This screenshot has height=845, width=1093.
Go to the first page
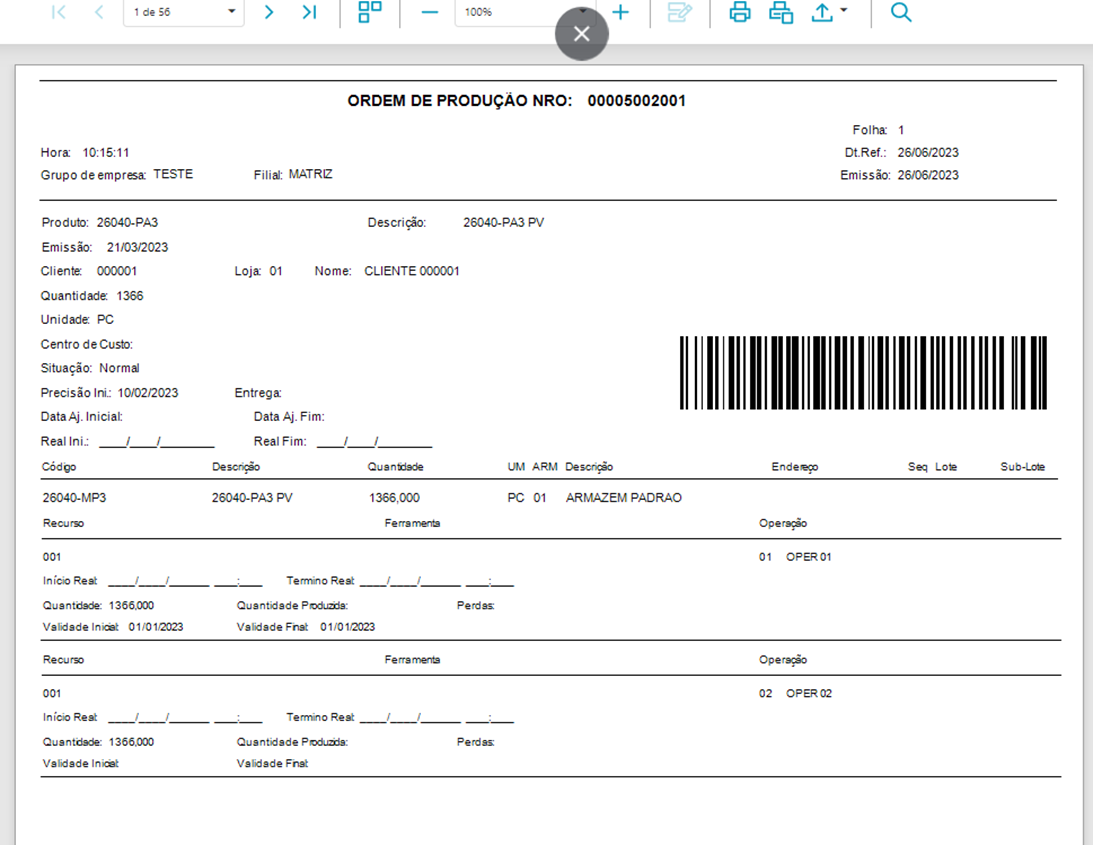(x=59, y=12)
